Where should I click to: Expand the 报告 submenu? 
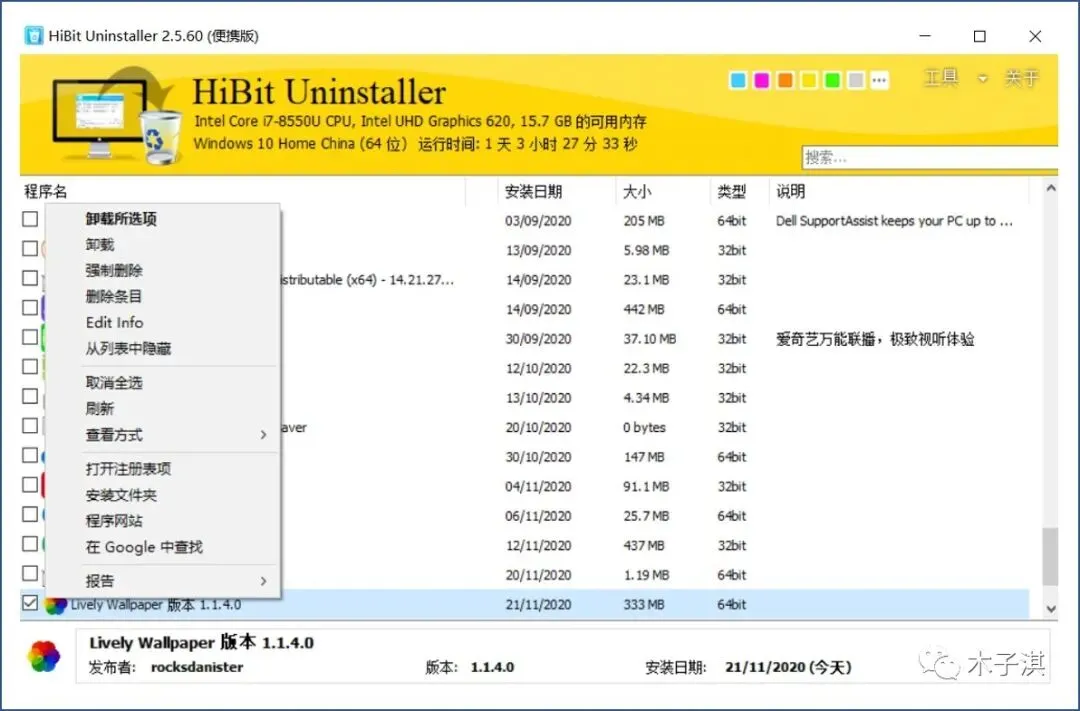pos(163,581)
